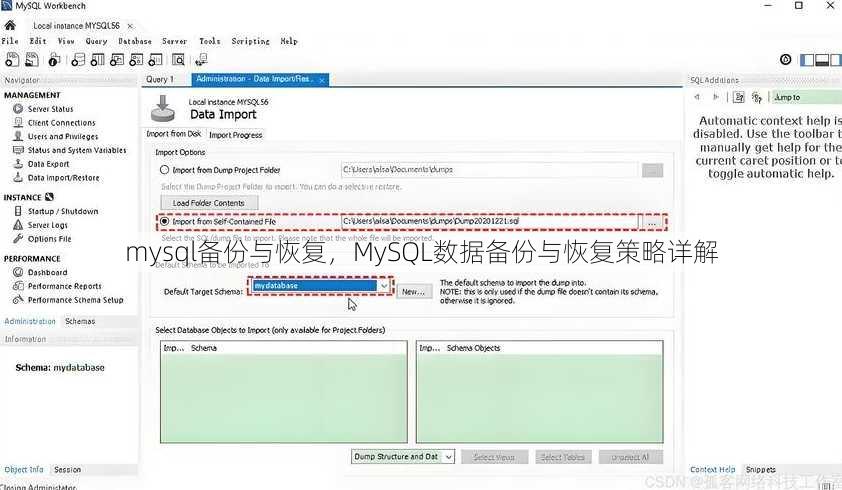Image resolution: width=842 pixels, height=490 pixels.
Task: Open the Database menu
Action: pyautogui.click(x=135, y=41)
